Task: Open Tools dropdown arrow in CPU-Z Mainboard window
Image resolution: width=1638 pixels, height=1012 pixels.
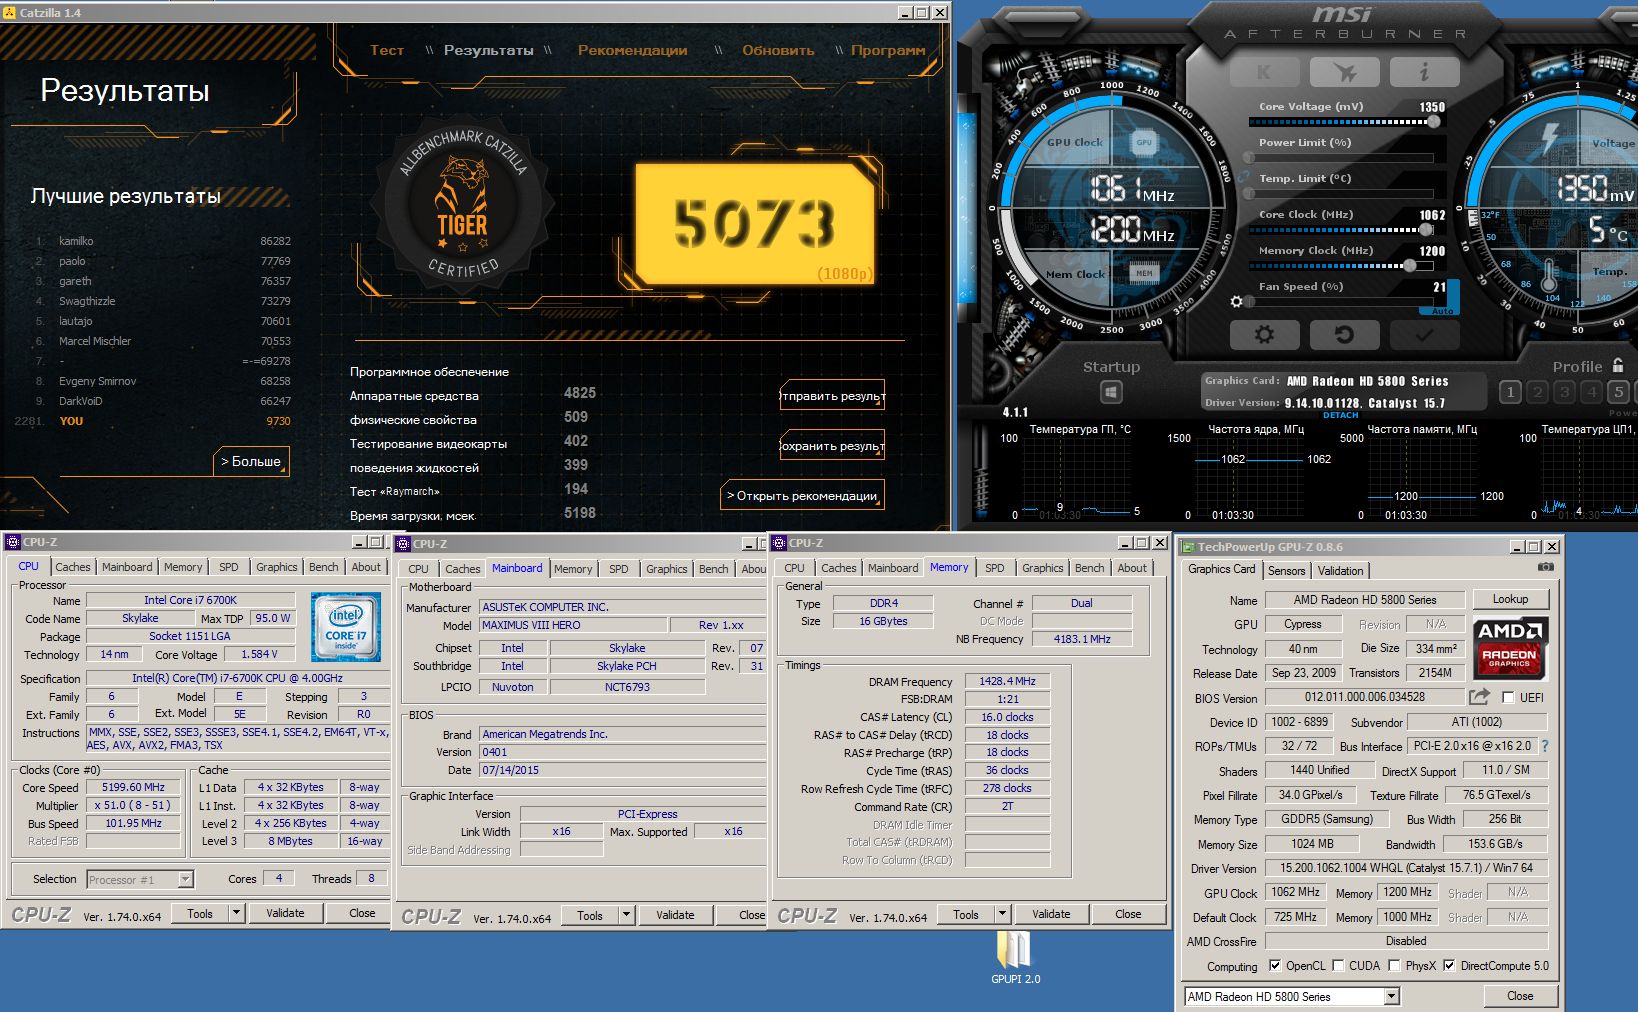Action: tap(626, 915)
